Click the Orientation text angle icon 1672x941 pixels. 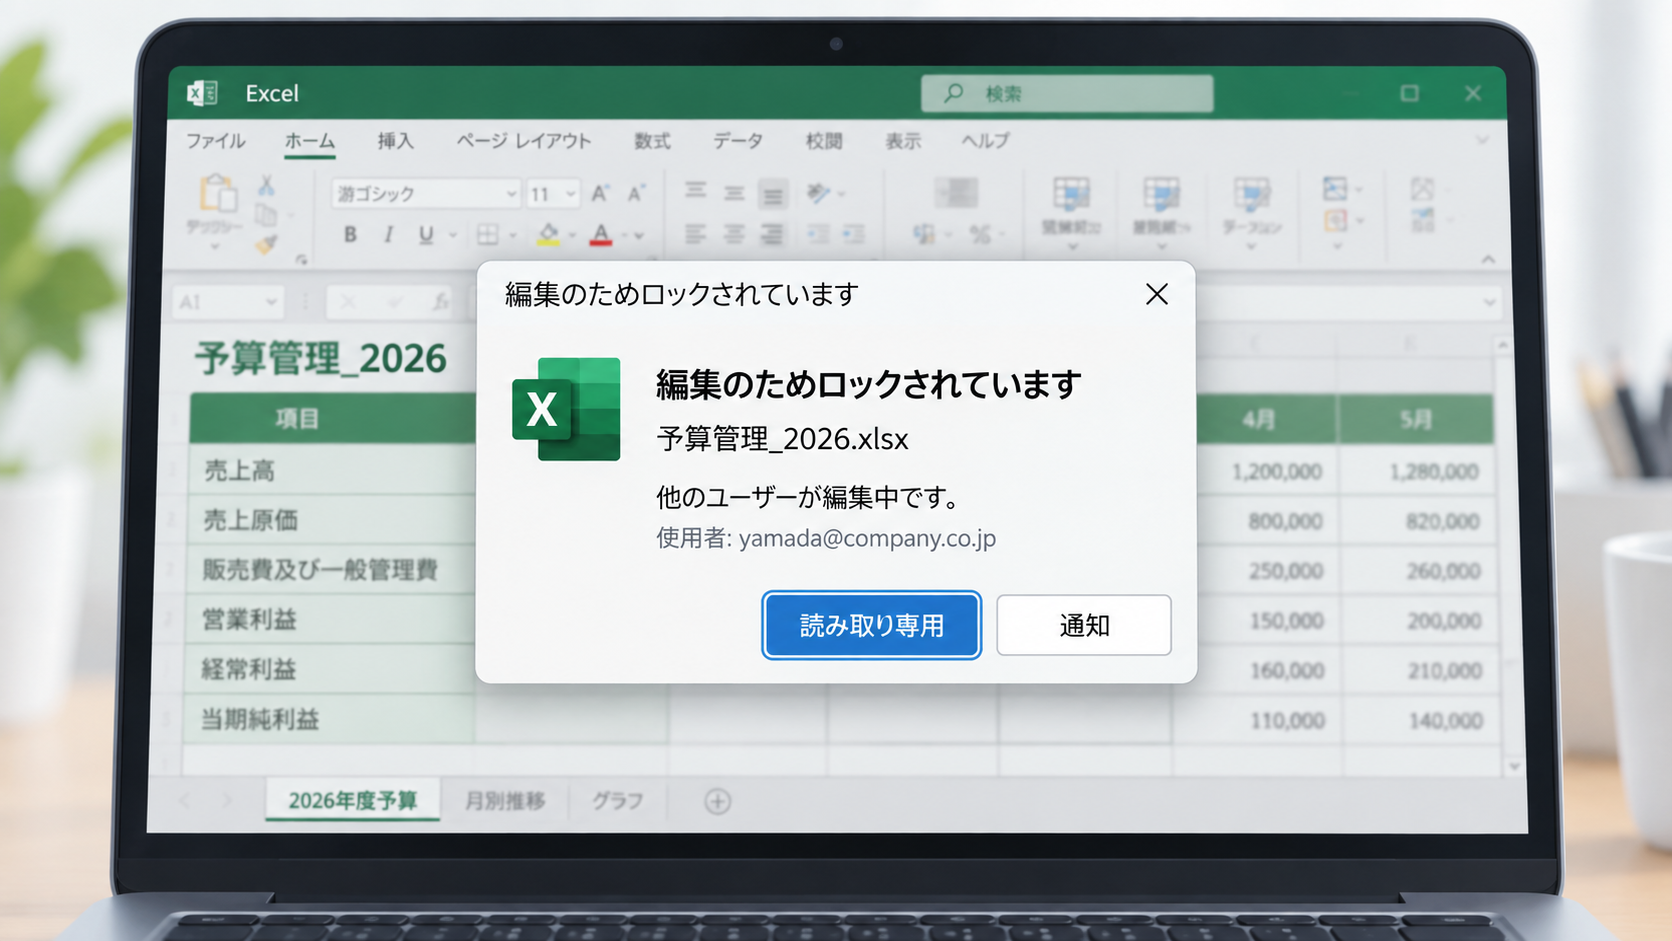pos(818,192)
